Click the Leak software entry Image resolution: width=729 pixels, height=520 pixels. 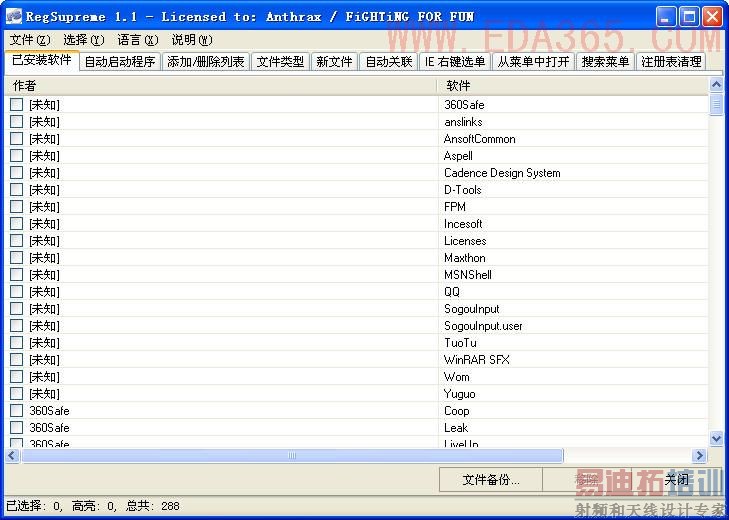[456, 428]
